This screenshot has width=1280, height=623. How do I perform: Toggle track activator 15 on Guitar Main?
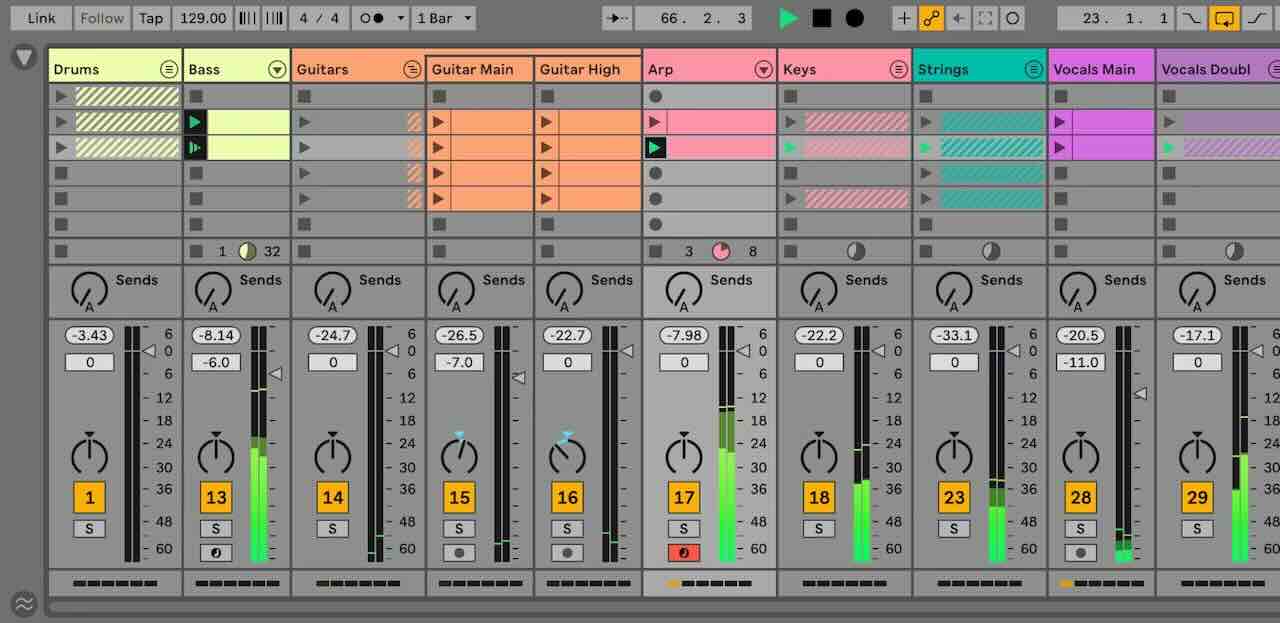pos(459,497)
